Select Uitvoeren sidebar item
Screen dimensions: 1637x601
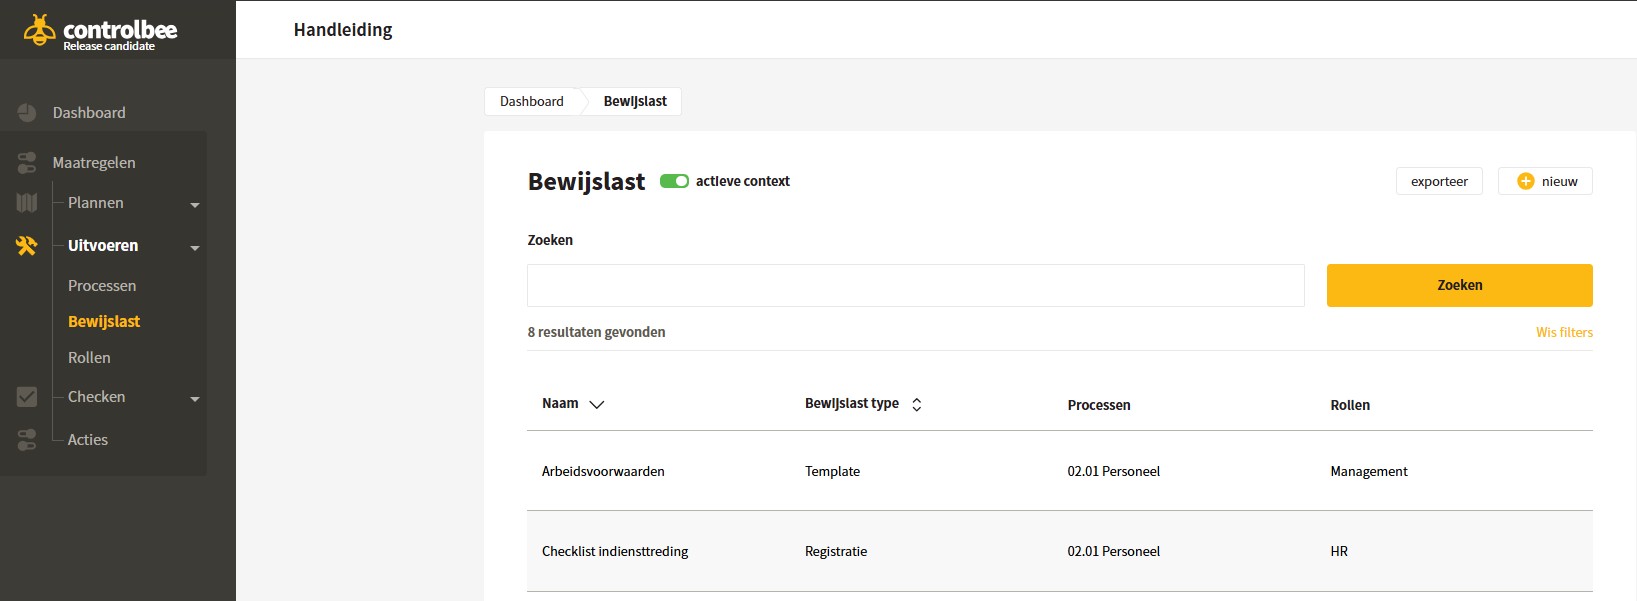click(103, 245)
